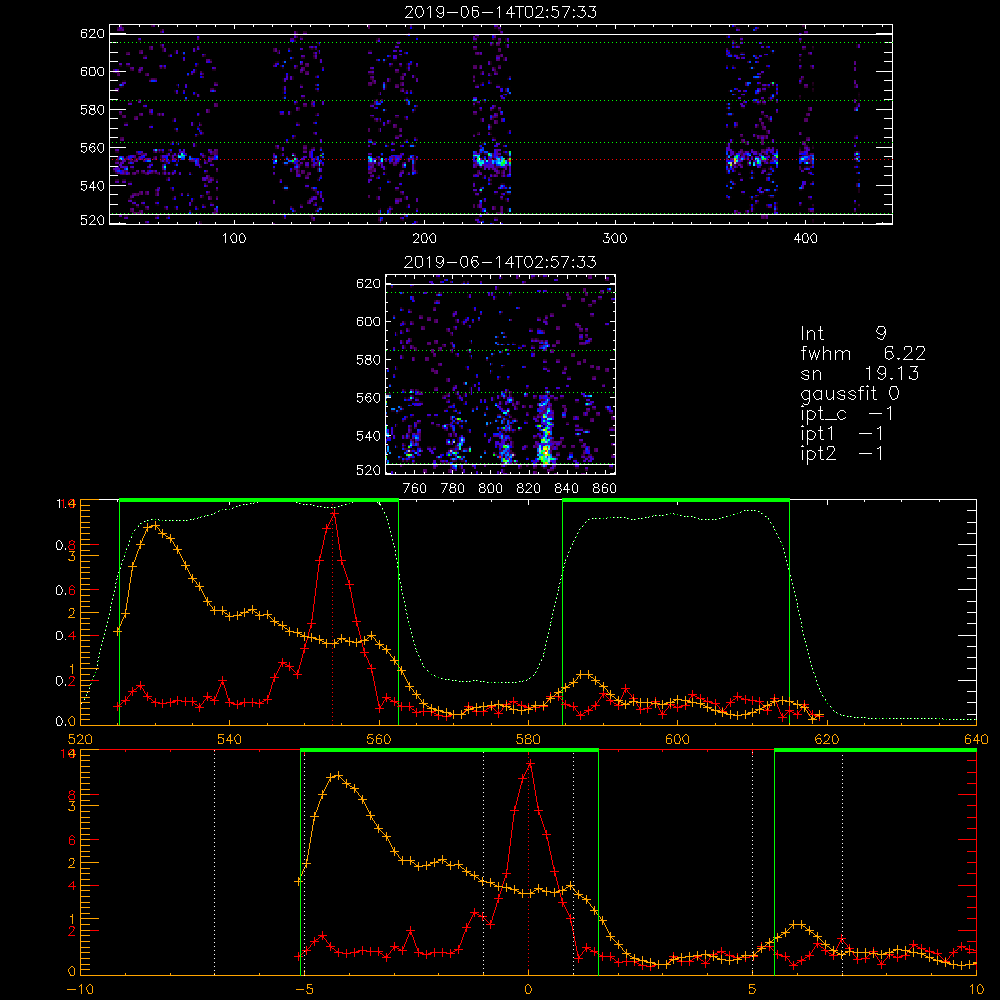This screenshot has width=1000, height=1000.
Task: Click the '640' x-axis label of the wavelength profile plot
Action: coord(976,739)
